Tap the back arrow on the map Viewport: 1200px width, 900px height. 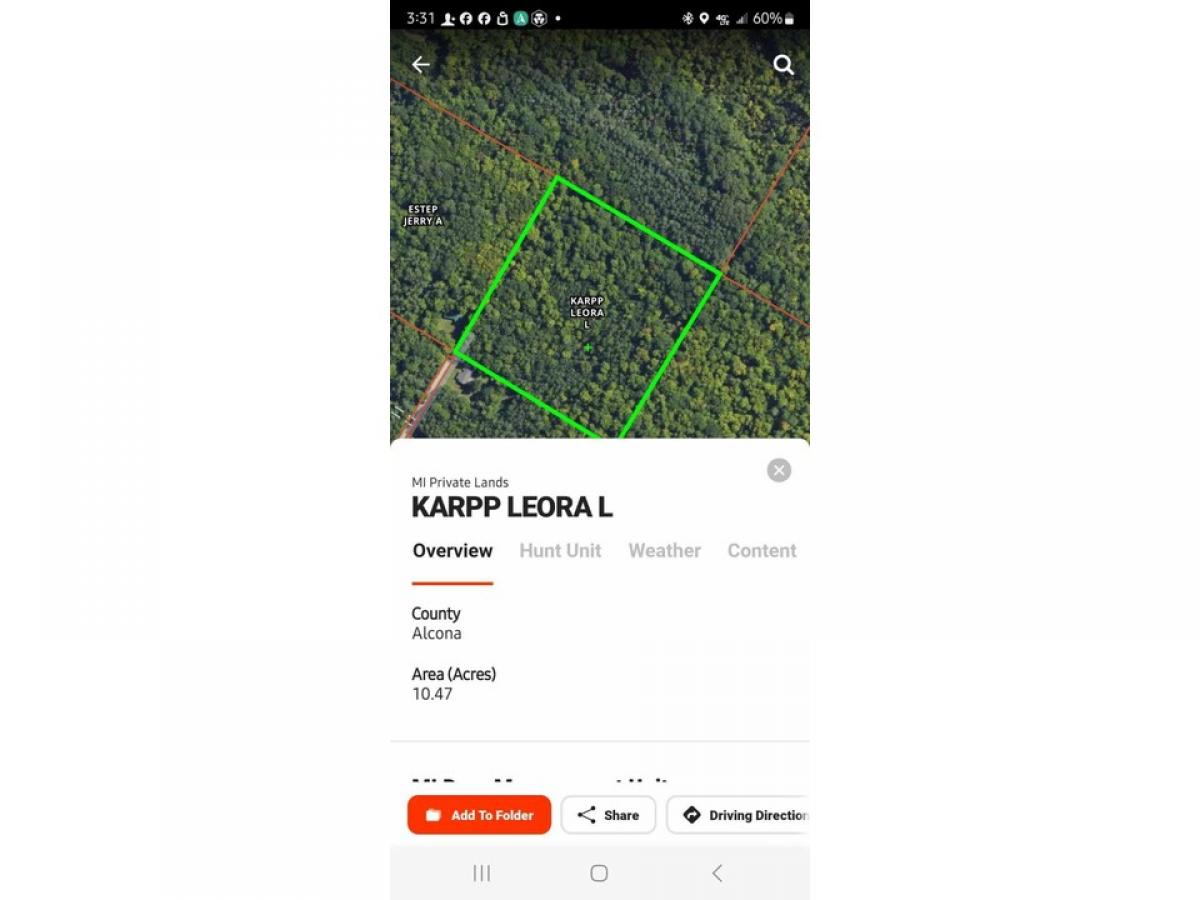pos(421,65)
